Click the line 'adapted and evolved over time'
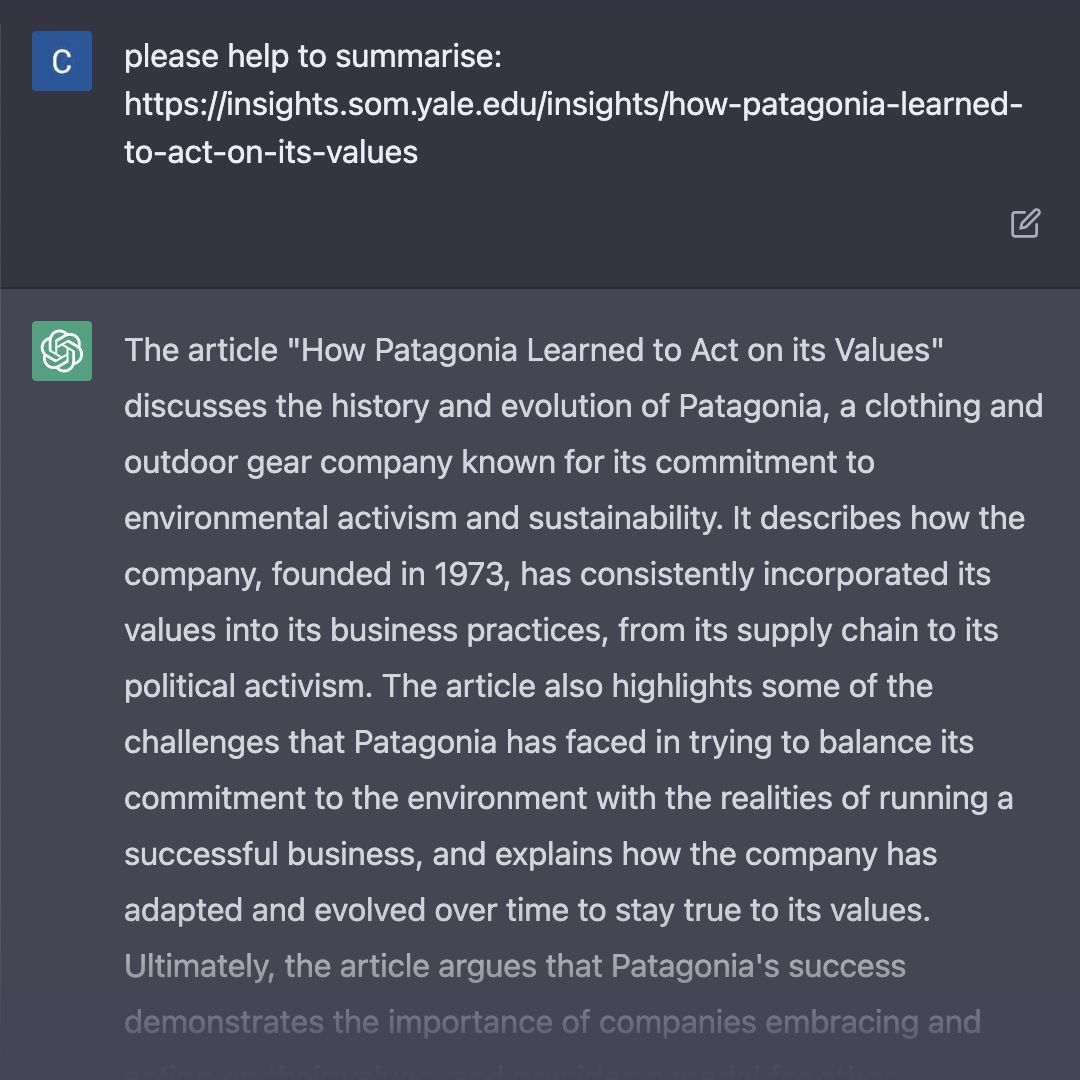Viewport: 1080px width, 1080px height. tap(527, 911)
